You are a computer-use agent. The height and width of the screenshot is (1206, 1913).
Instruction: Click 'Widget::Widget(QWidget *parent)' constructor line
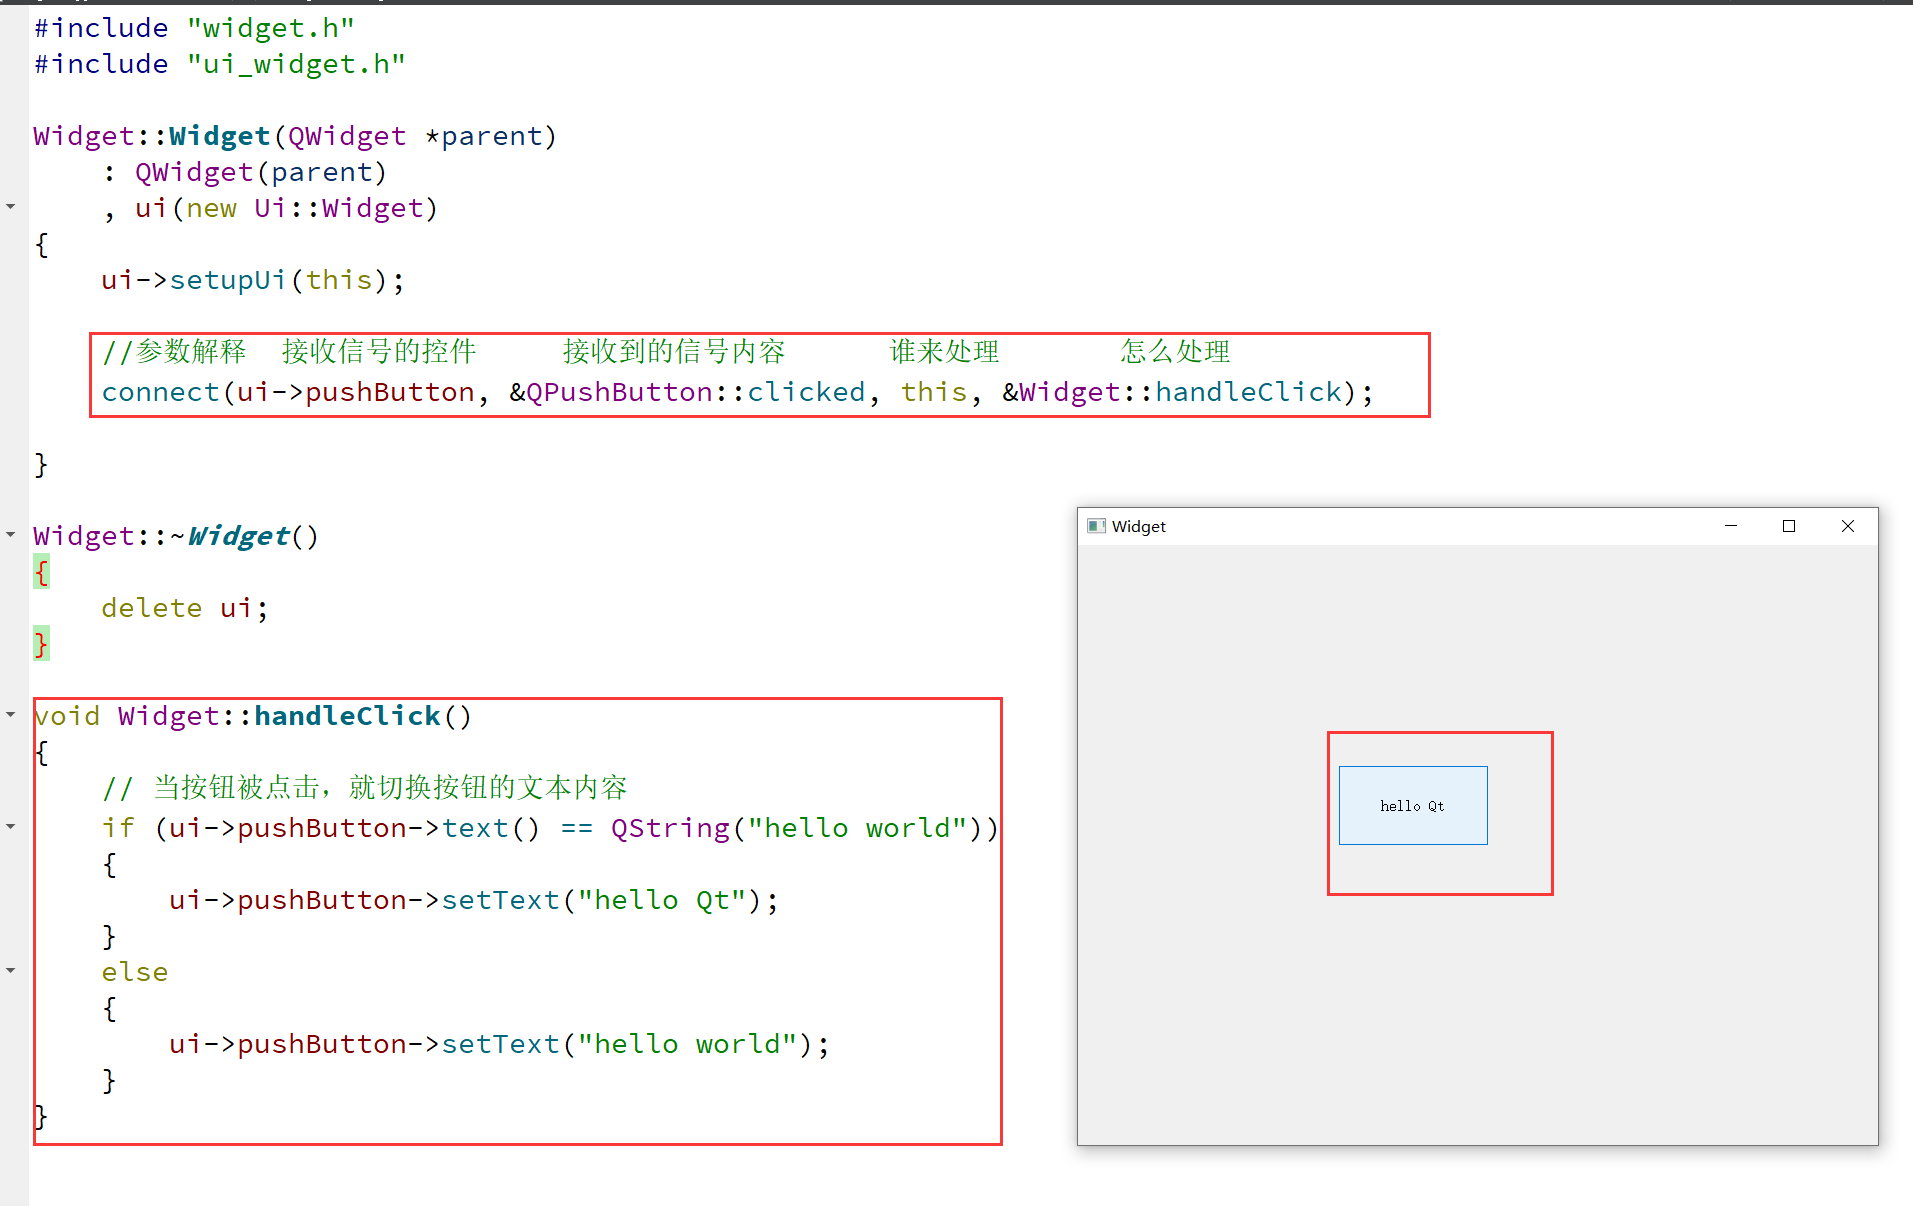[295, 136]
